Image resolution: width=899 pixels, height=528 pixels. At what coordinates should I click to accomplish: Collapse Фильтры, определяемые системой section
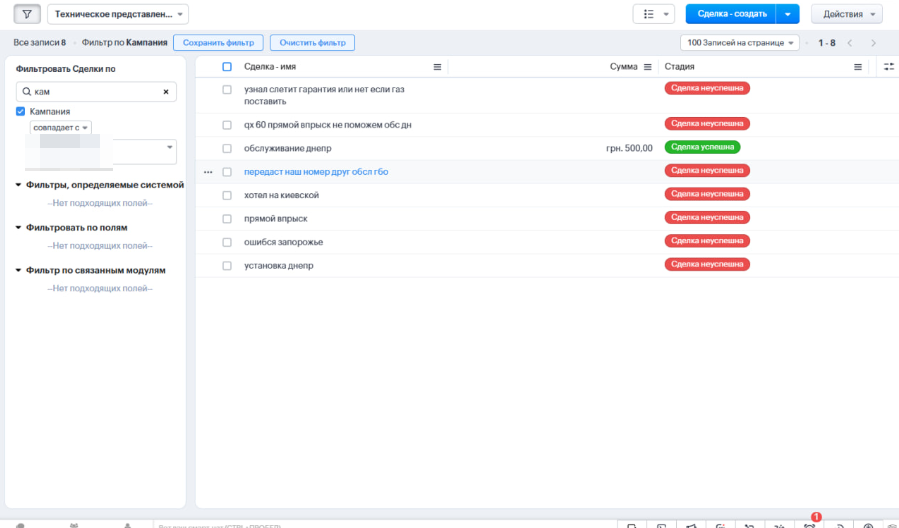(x=19, y=185)
